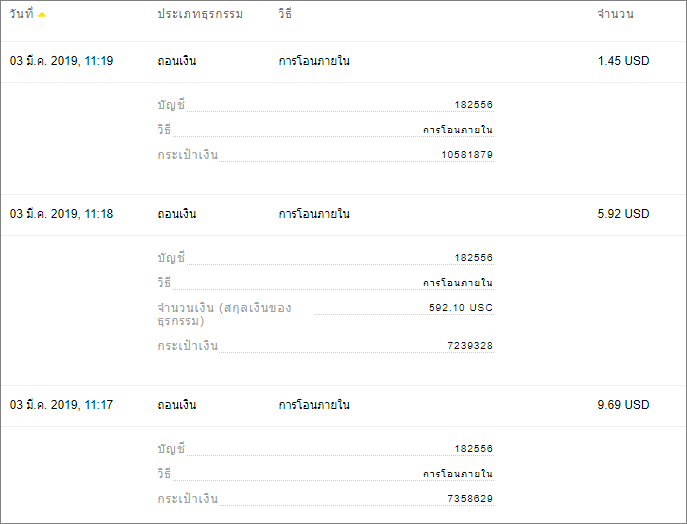Collapse the 11:17 withdrawal transaction row
Viewport: 687px width, 524px height.
(x=344, y=405)
